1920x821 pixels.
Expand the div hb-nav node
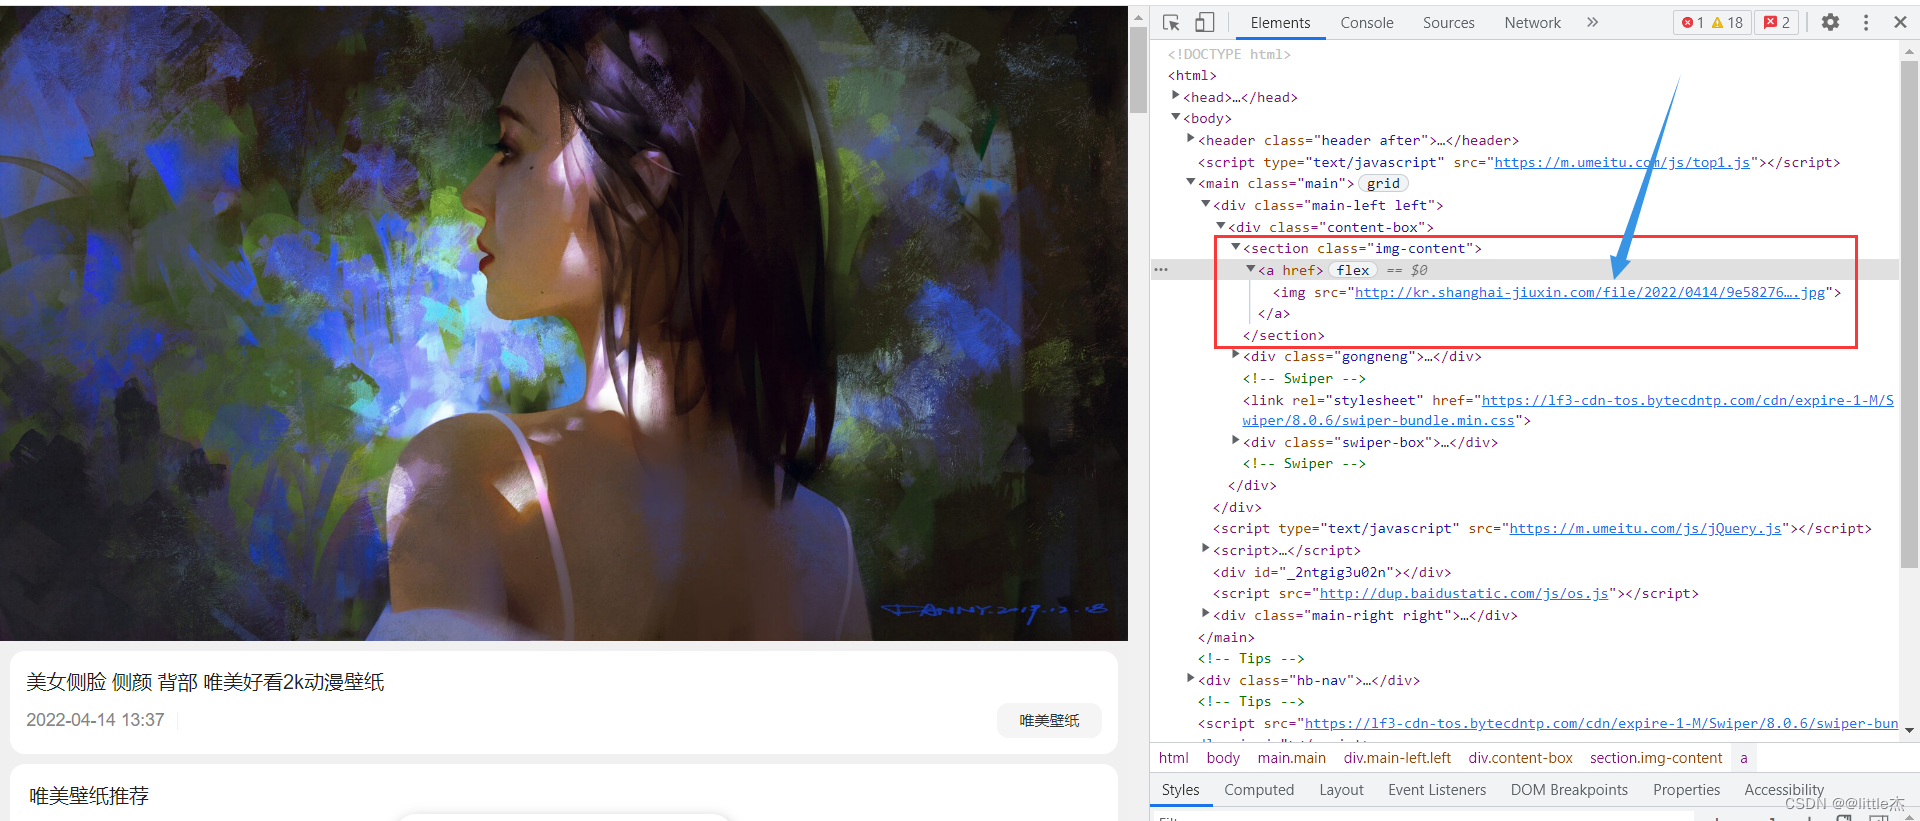pos(1191,679)
